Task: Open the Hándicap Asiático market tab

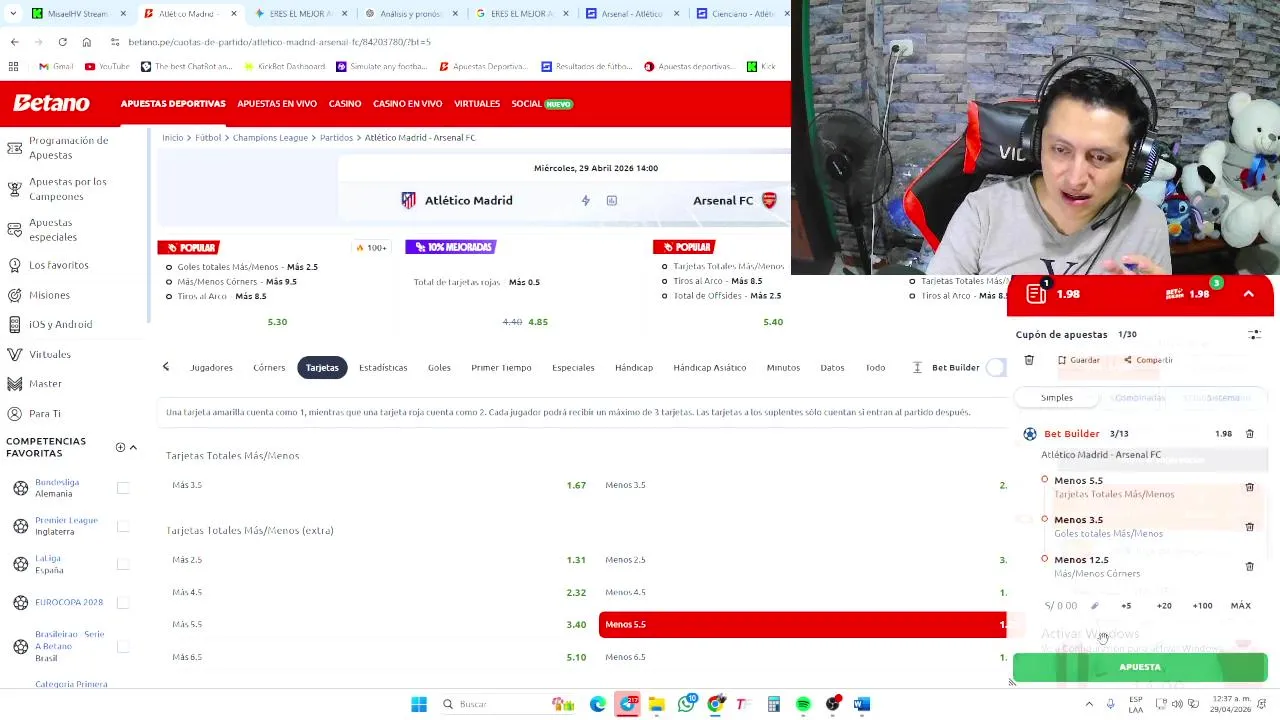Action: coord(709,368)
